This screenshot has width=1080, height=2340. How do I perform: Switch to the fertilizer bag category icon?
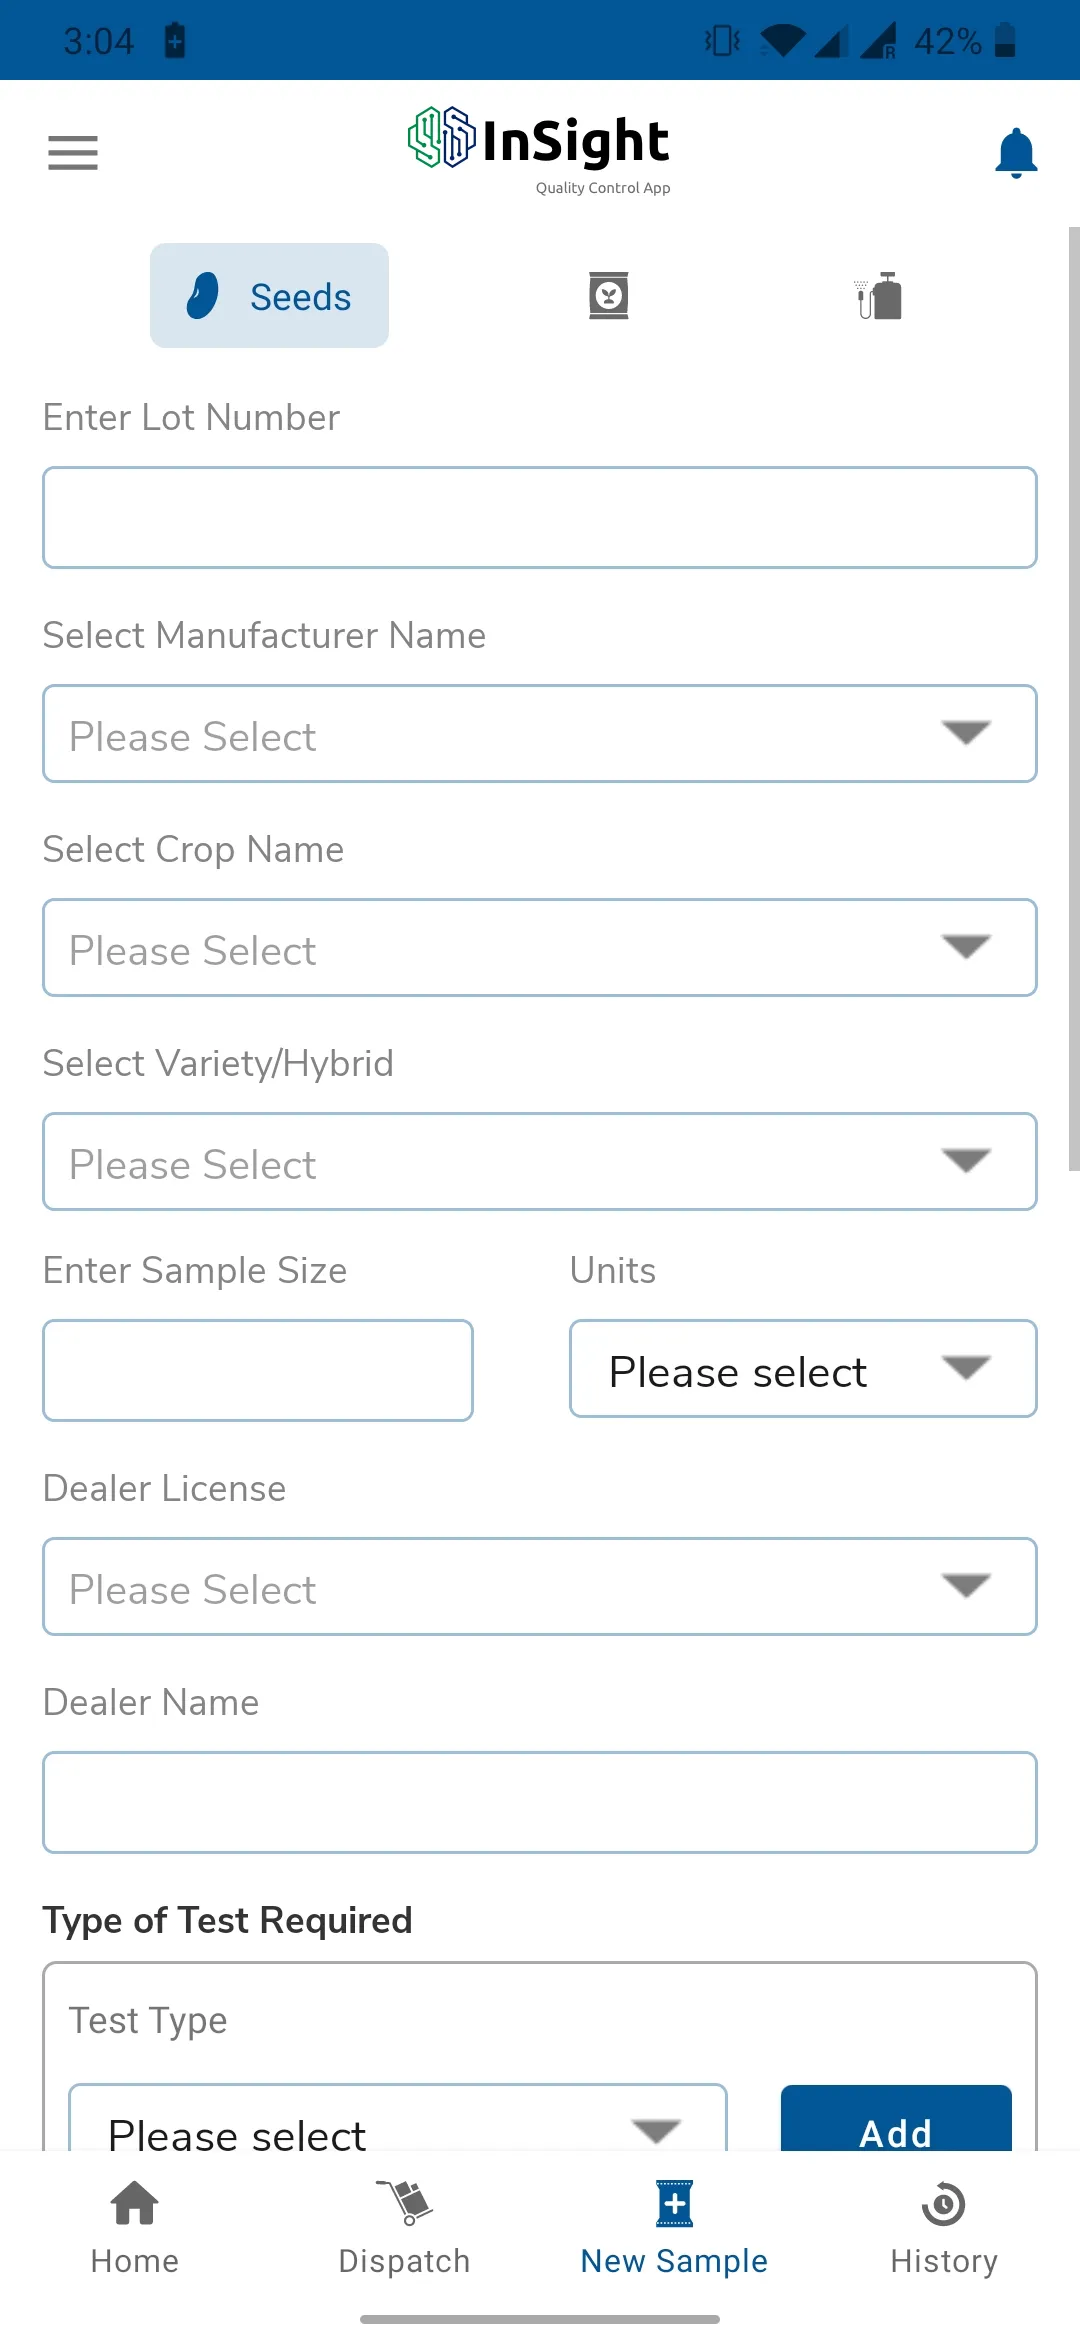click(608, 296)
